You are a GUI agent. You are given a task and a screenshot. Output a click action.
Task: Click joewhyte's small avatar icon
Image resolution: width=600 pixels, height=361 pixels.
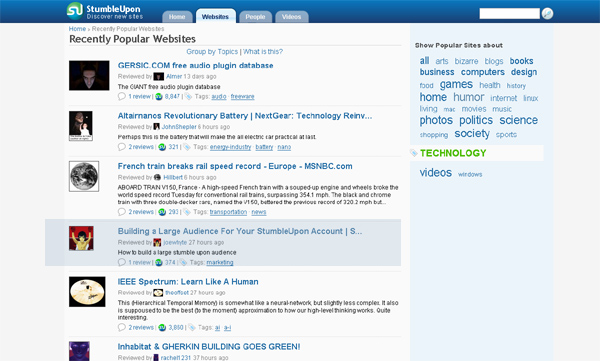(x=157, y=242)
